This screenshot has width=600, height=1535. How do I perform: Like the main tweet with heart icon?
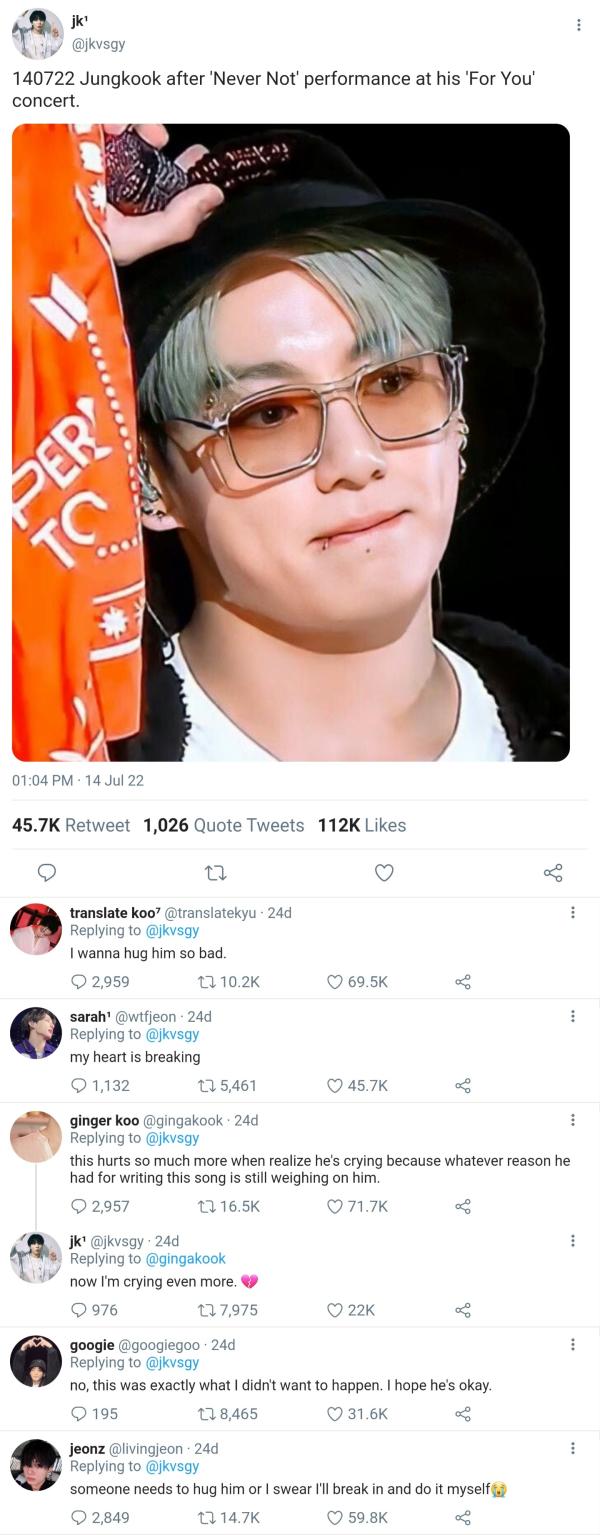[384, 873]
